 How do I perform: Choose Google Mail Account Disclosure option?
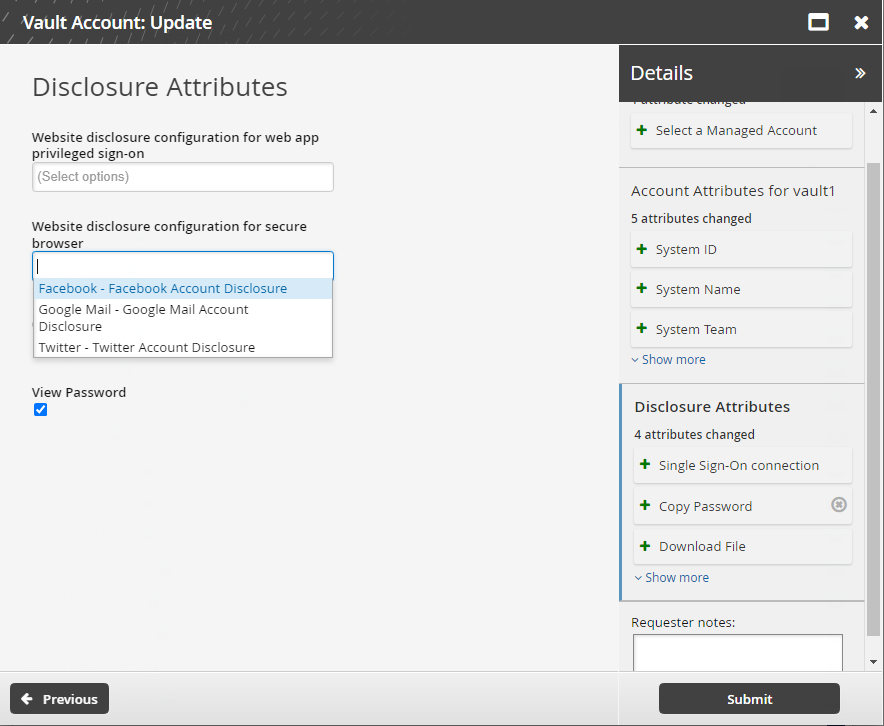tap(143, 318)
